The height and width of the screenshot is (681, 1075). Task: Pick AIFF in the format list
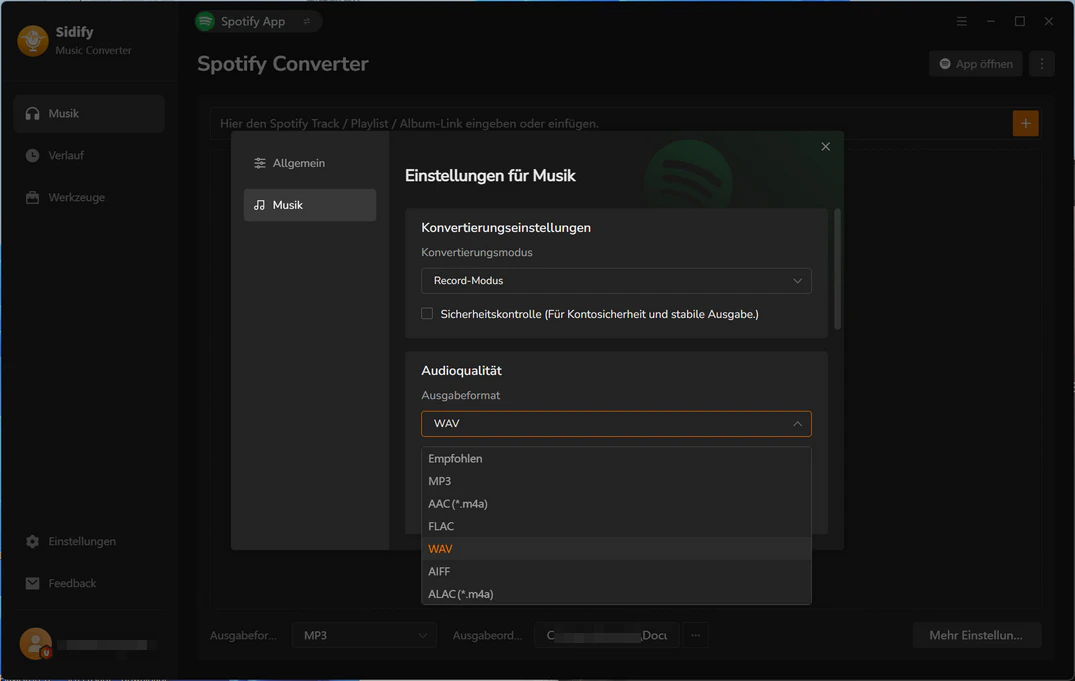coord(616,572)
